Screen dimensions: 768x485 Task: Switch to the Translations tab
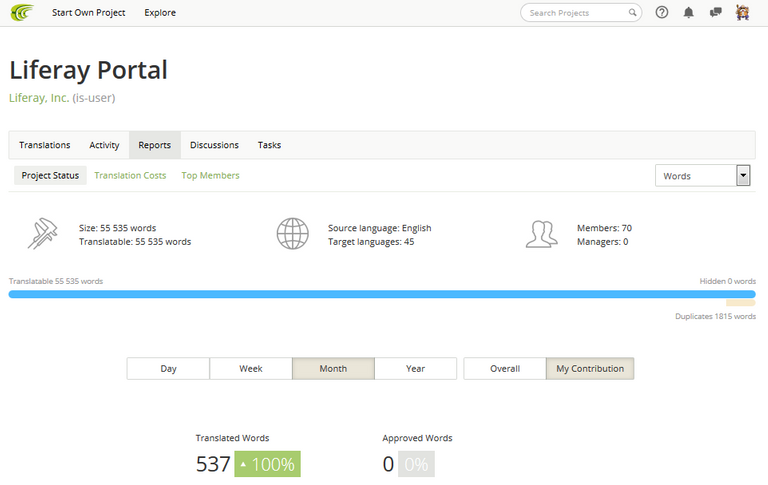tap(45, 145)
